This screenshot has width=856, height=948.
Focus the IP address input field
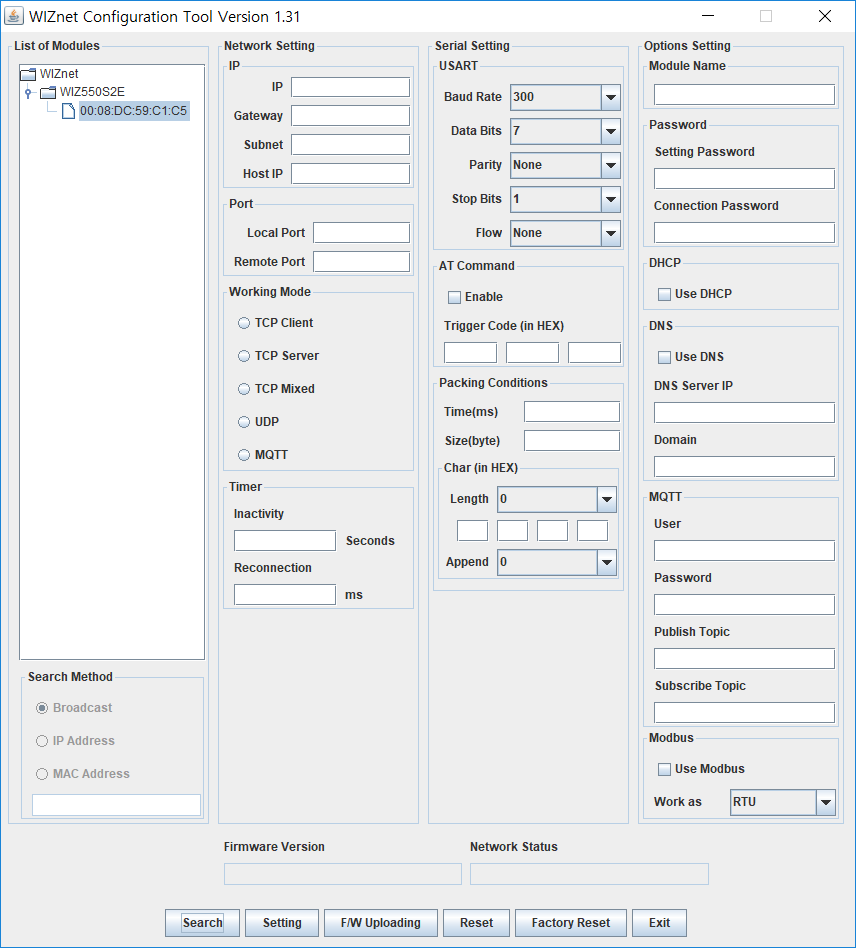pos(350,87)
